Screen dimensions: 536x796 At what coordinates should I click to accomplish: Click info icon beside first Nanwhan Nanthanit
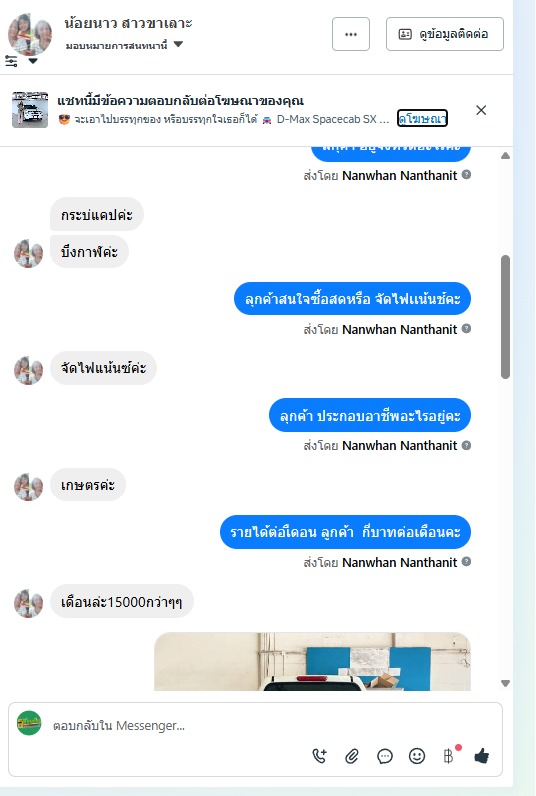pyautogui.click(x=466, y=175)
